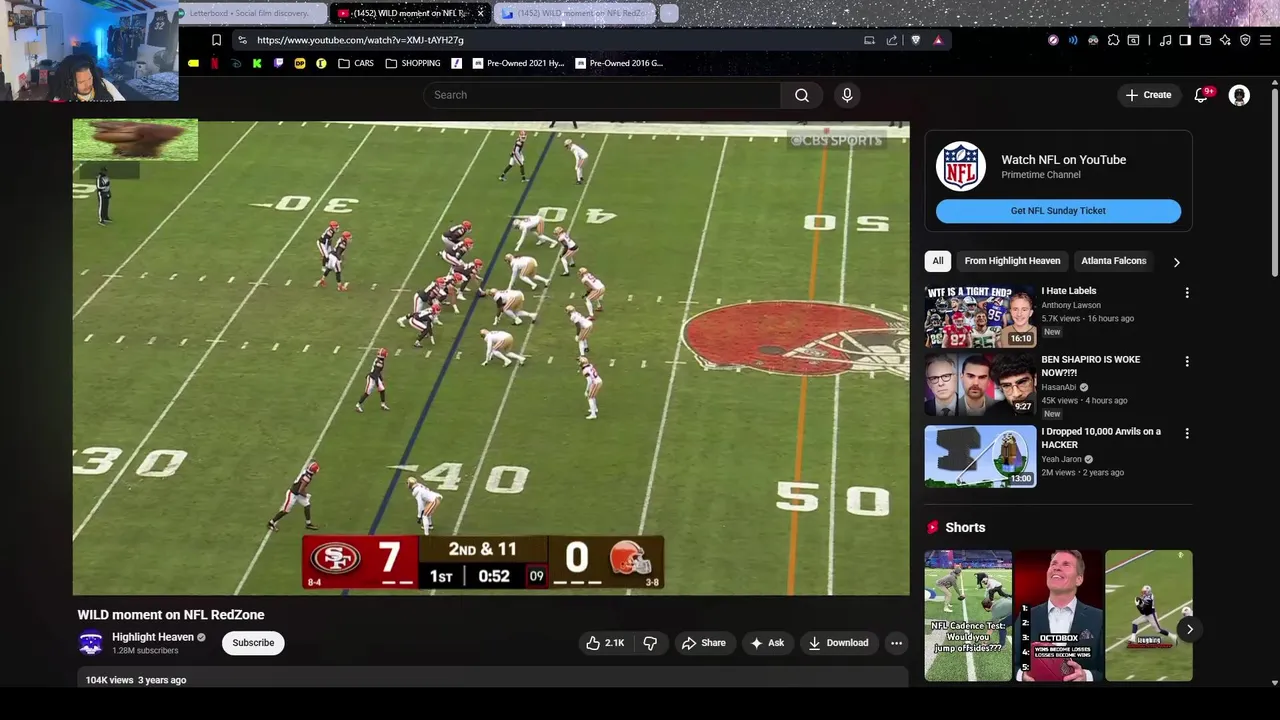Click the YouTube Create button
1280x720 pixels.
[x=1148, y=95]
